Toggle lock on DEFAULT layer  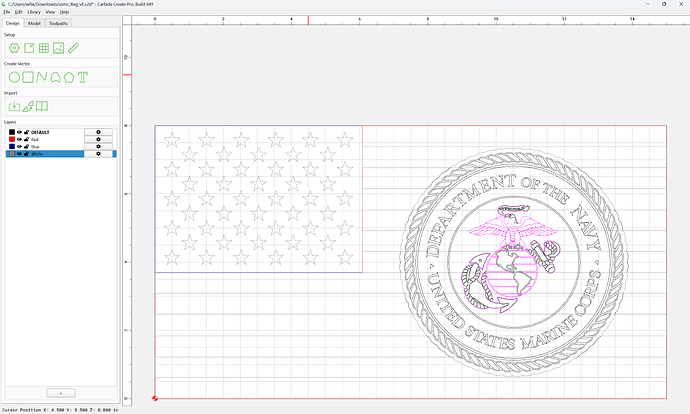(x=26, y=132)
